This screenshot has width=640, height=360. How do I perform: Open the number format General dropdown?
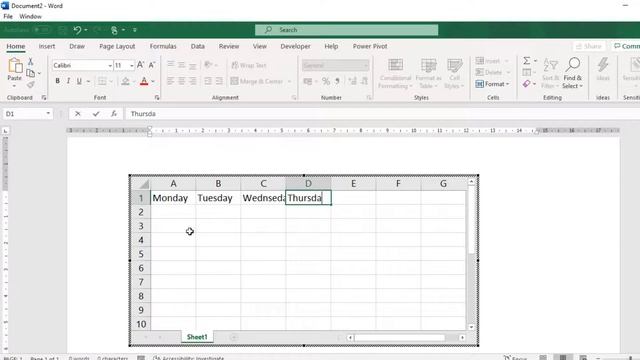365,65
